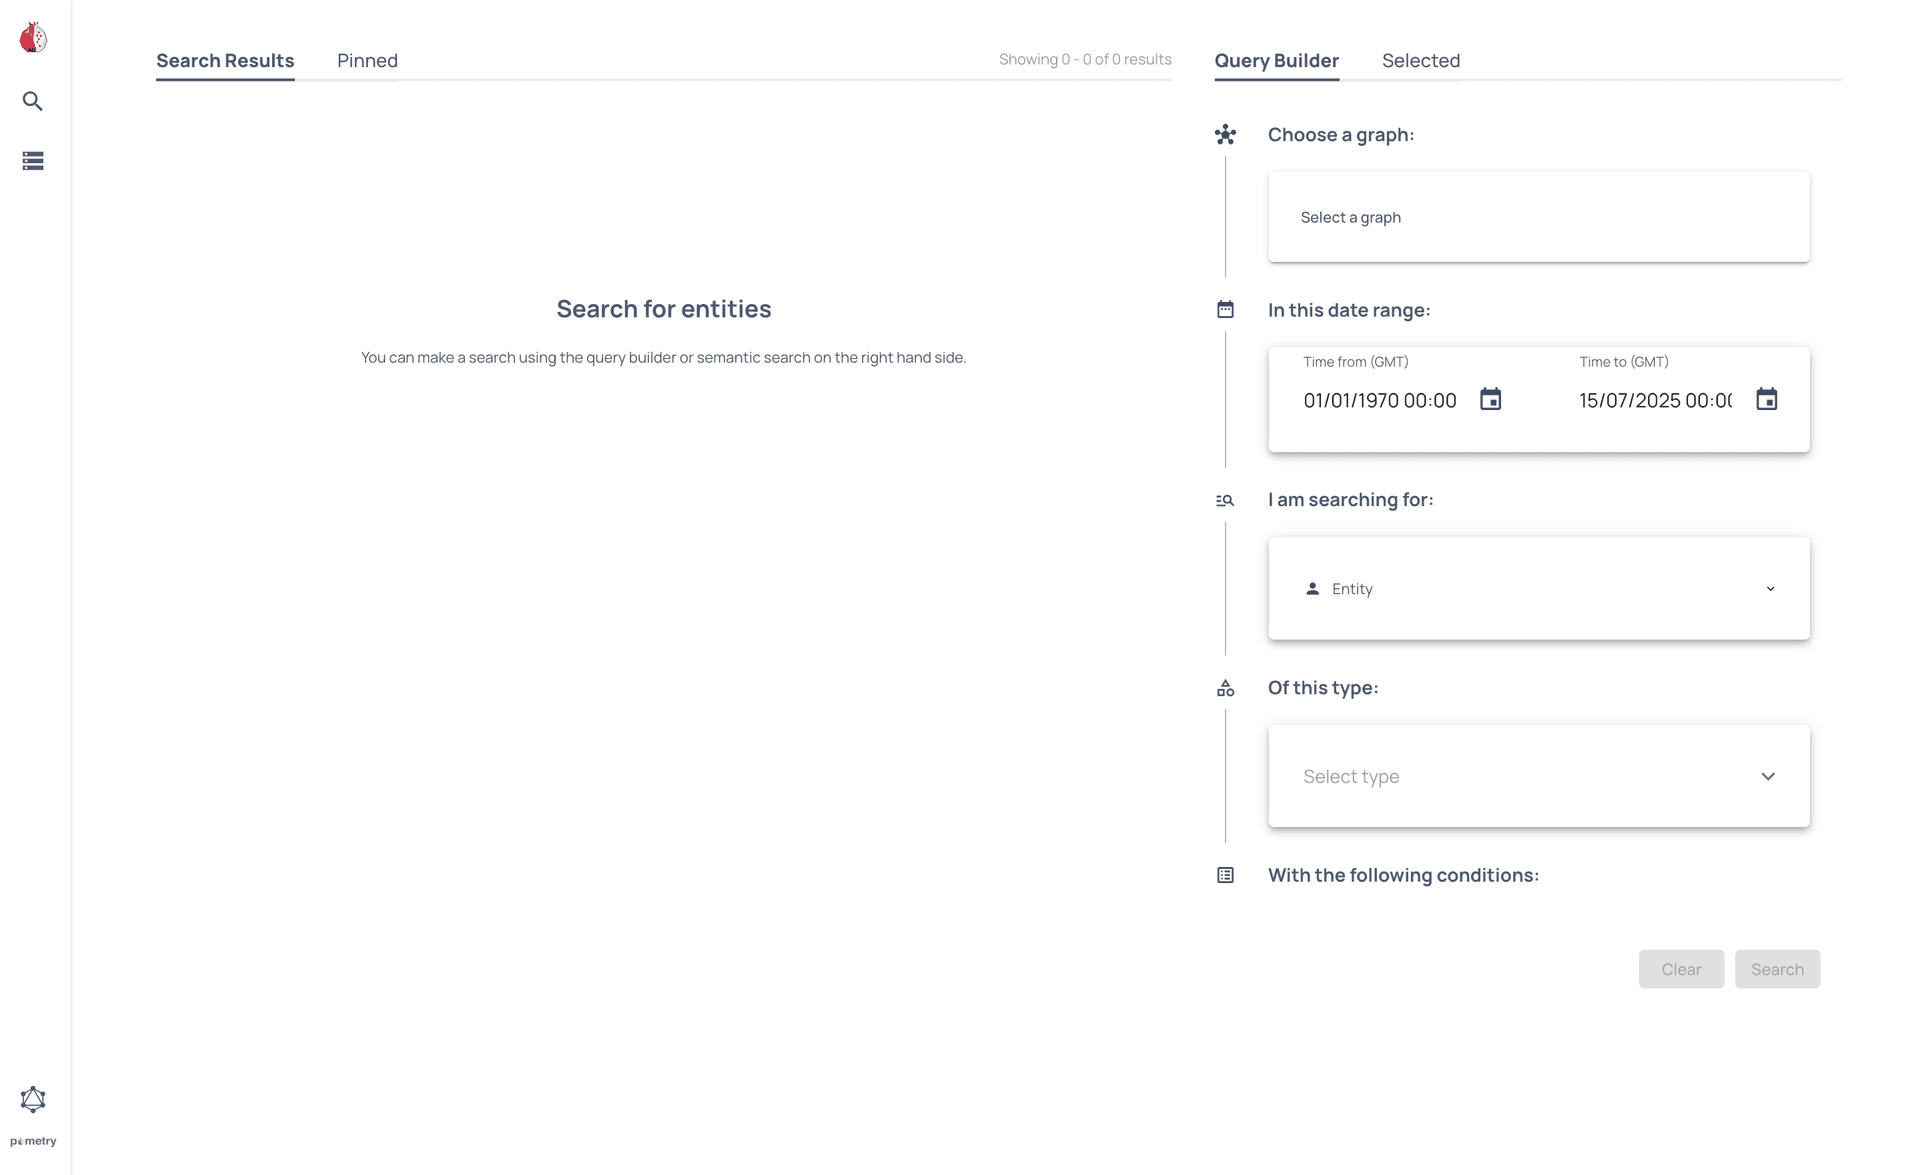
Task: Click the list icon in the left sidebar
Action: (x=33, y=161)
